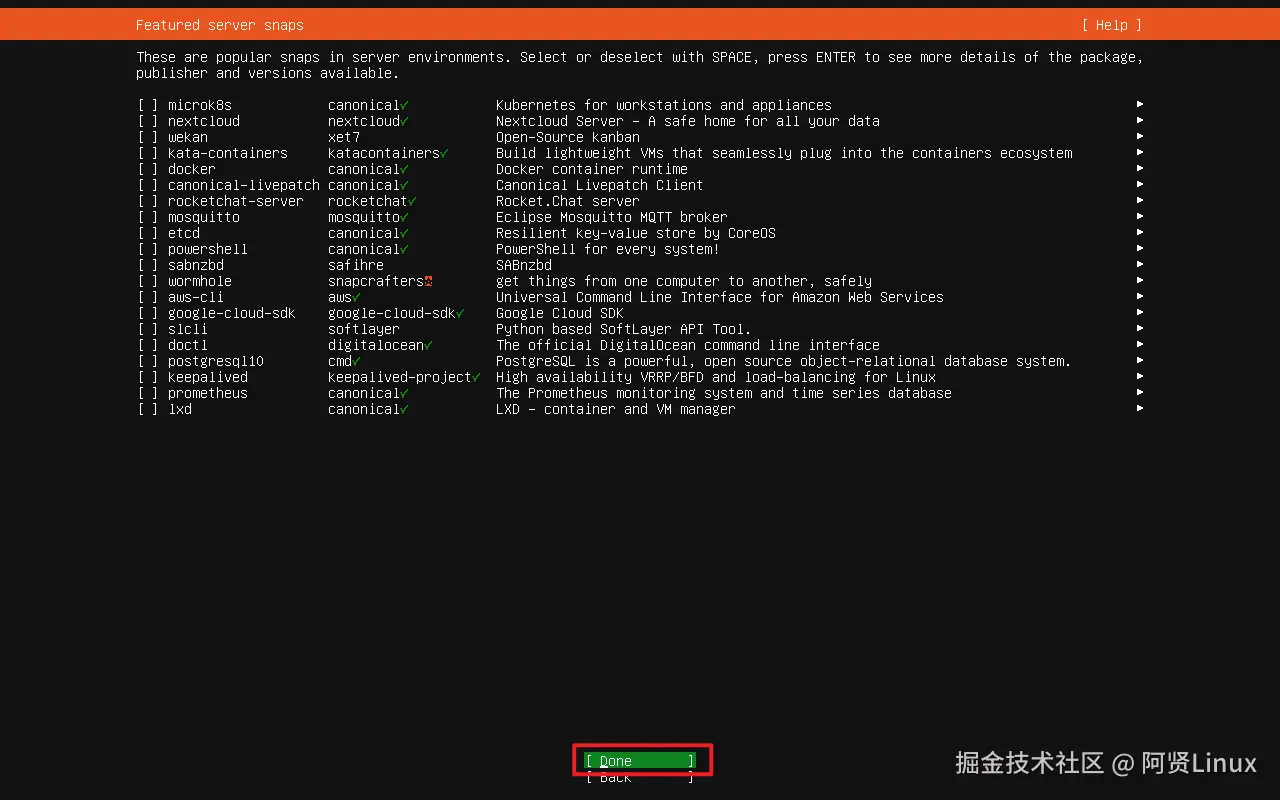Click 'Python based SoftLayer API Tool.' text
This screenshot has width=1280, height=800.
[x=624, y=329]
